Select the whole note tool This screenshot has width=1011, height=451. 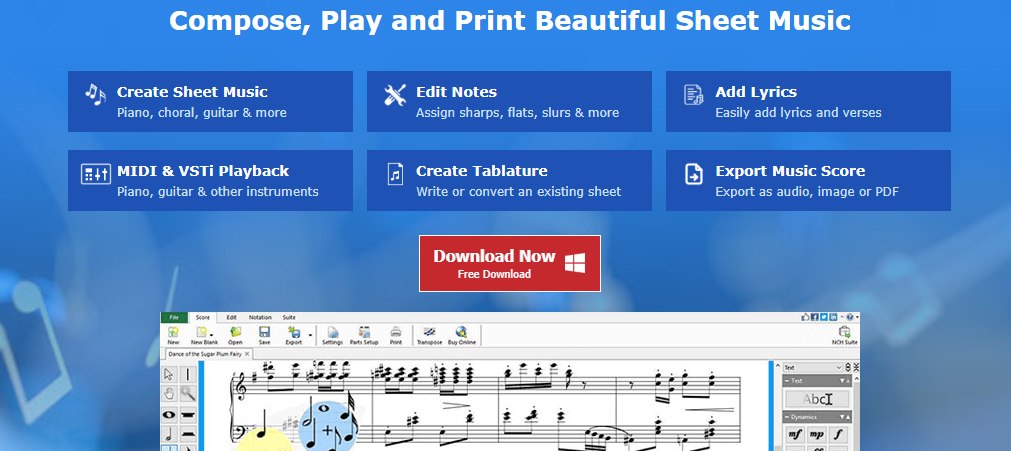[169, 415]
